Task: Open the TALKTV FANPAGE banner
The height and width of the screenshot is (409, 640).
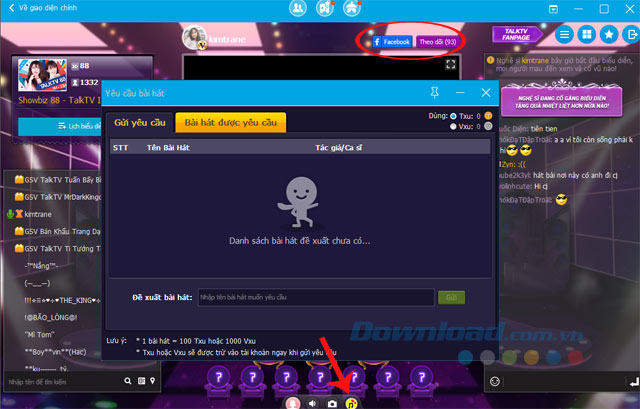Action: point(517,34)
